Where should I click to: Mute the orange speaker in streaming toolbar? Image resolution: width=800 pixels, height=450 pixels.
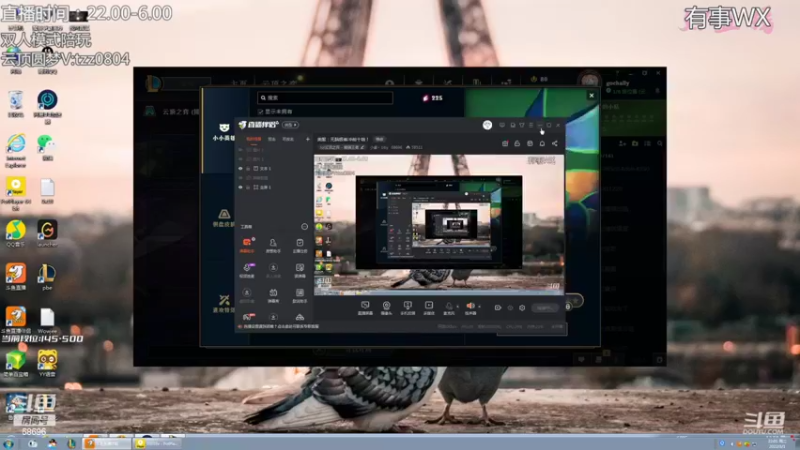click(470, 308)
